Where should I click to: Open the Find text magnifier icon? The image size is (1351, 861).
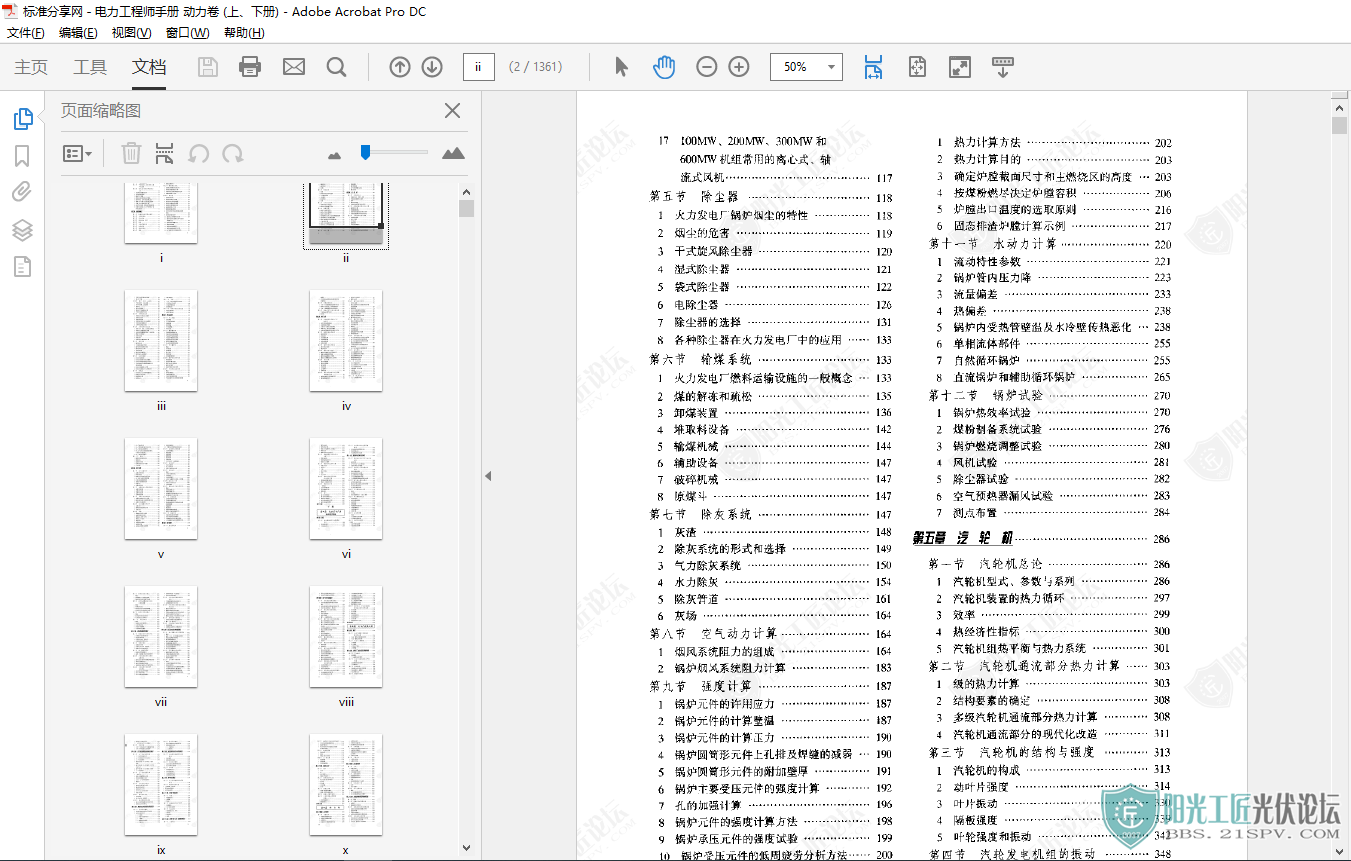point(336,67)
